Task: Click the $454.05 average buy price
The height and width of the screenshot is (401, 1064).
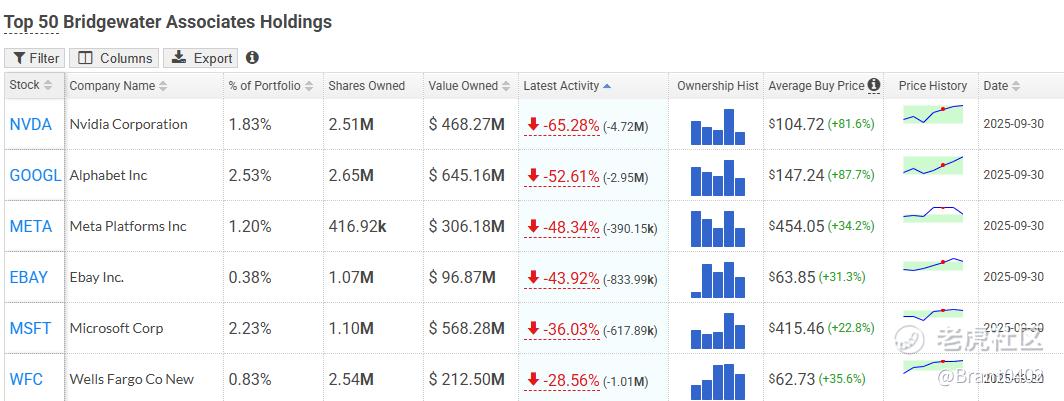Action: pos(797,226)
